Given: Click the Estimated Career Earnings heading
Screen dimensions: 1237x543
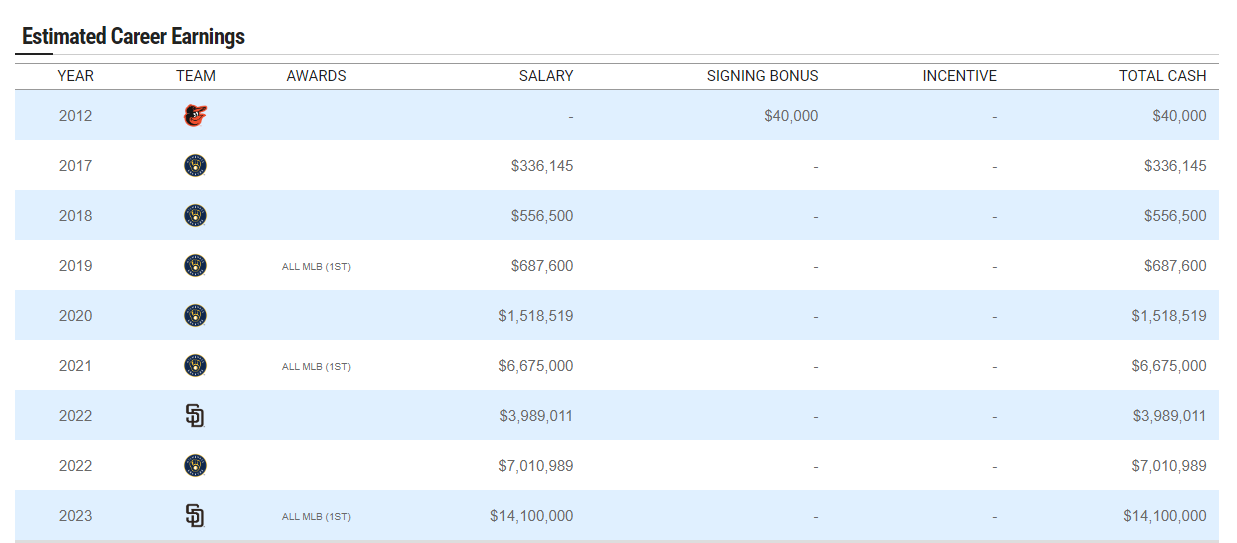Looking at the screenshot, I should (133, 37).
